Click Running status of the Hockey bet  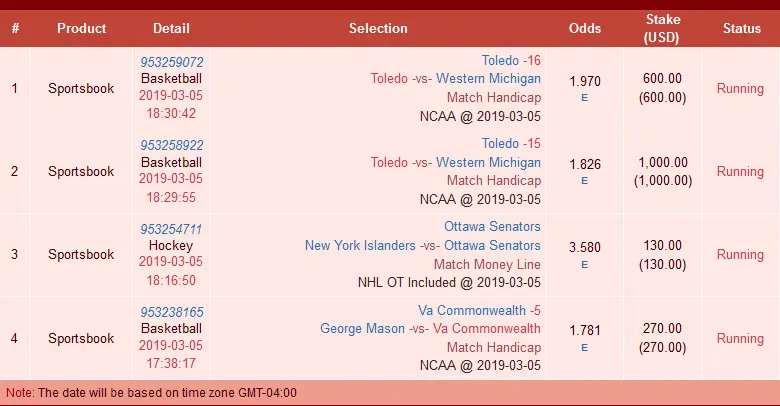(x=740, y=254)
